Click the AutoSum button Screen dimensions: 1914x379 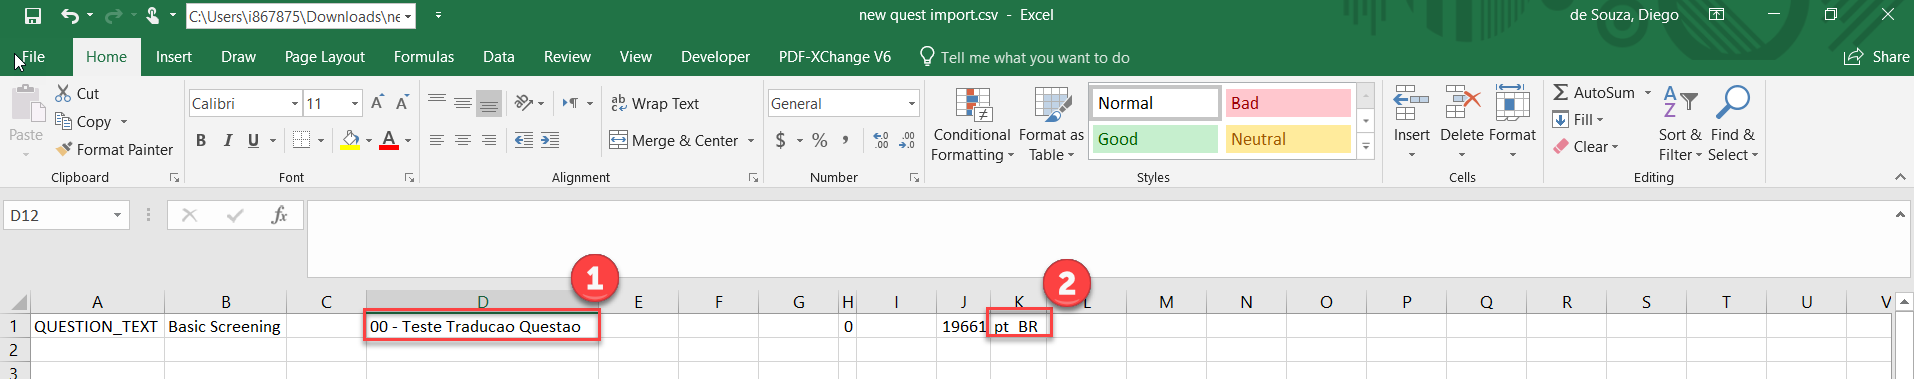tap(1594, 93)
